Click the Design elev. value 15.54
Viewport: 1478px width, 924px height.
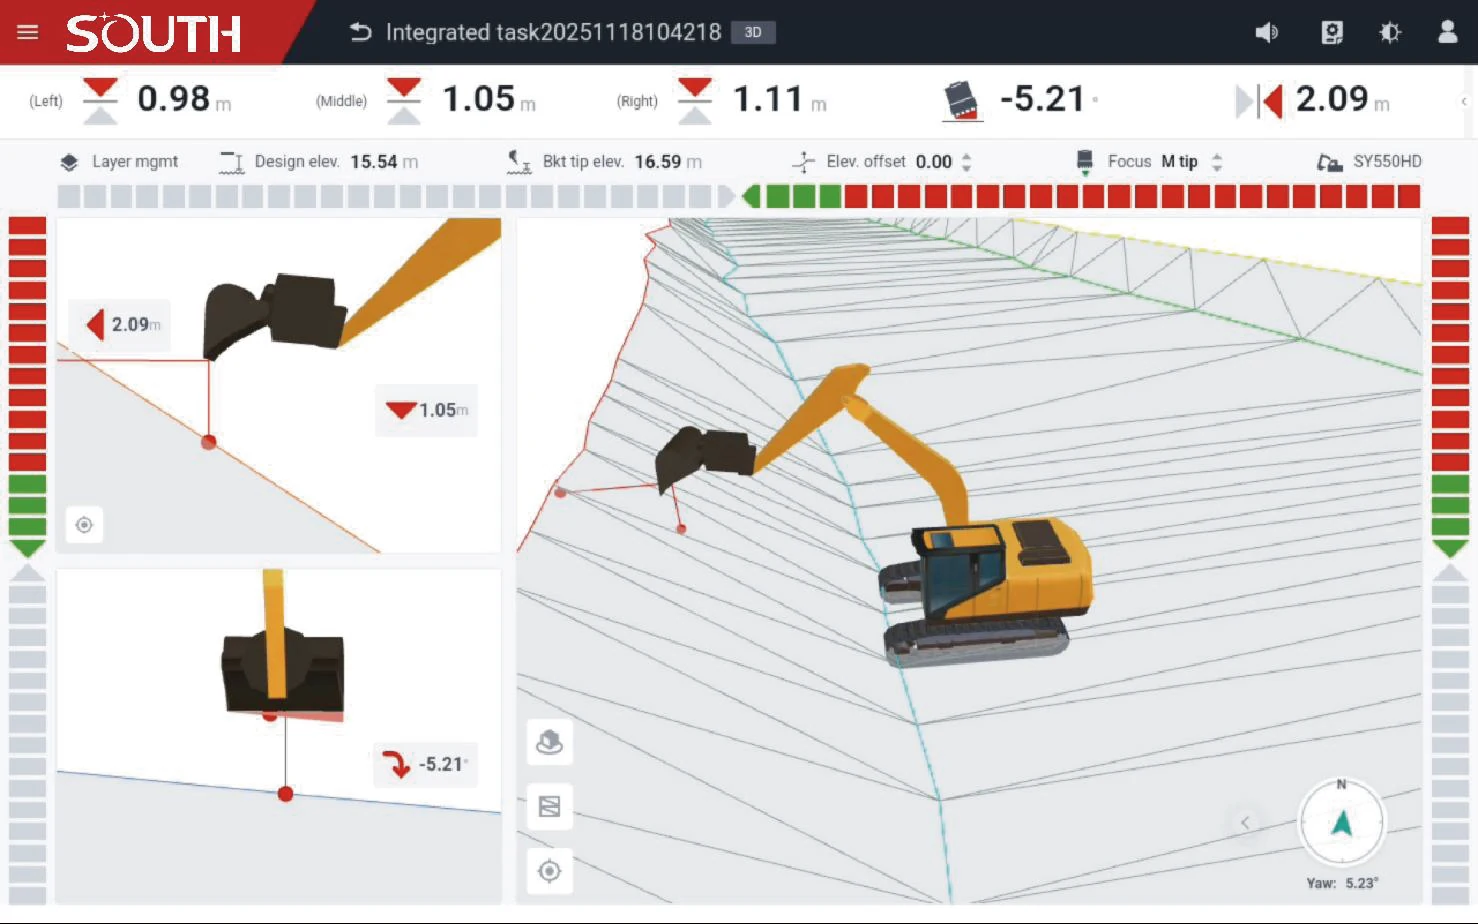point(374,162)
